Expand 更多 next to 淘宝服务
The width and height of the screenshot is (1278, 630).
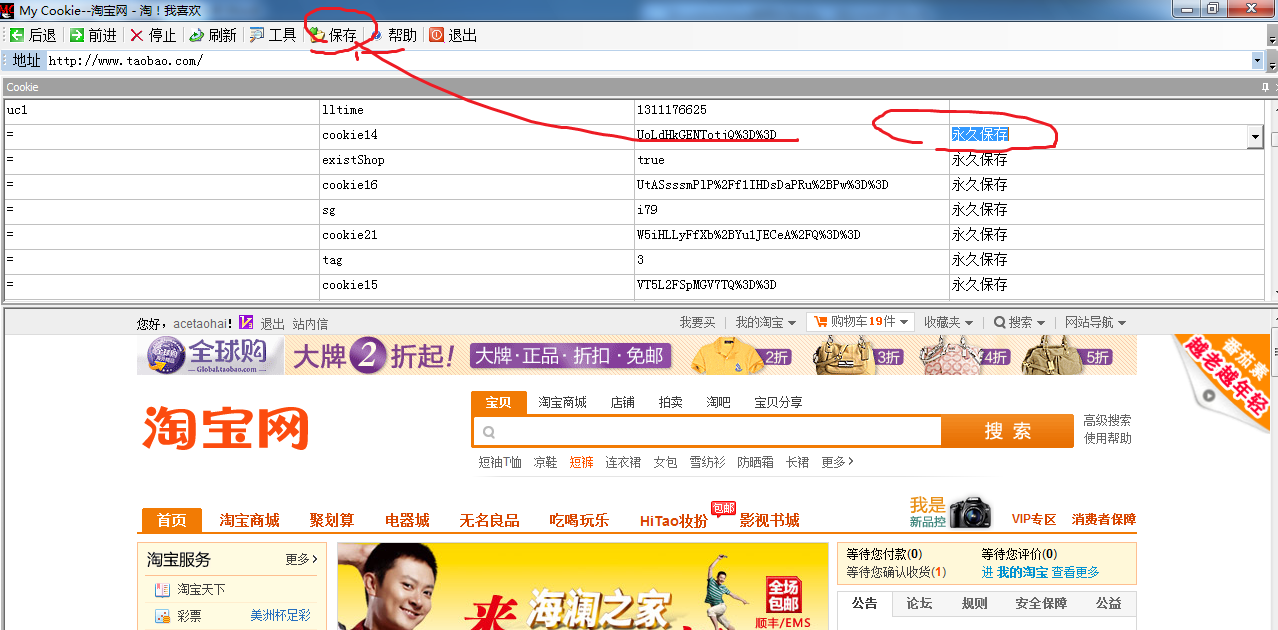point(301,559)
